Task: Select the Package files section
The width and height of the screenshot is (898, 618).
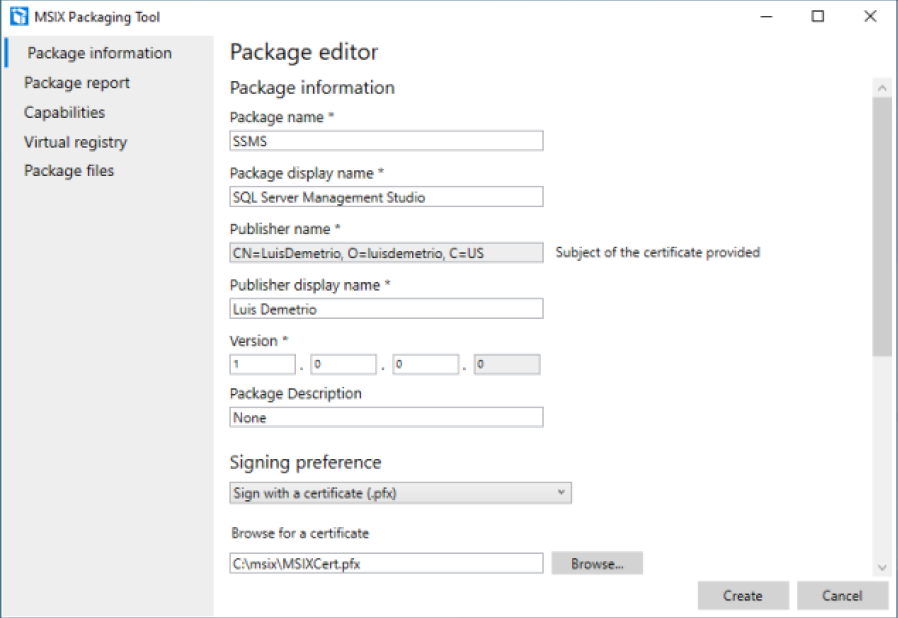Action: pos(69,171)
